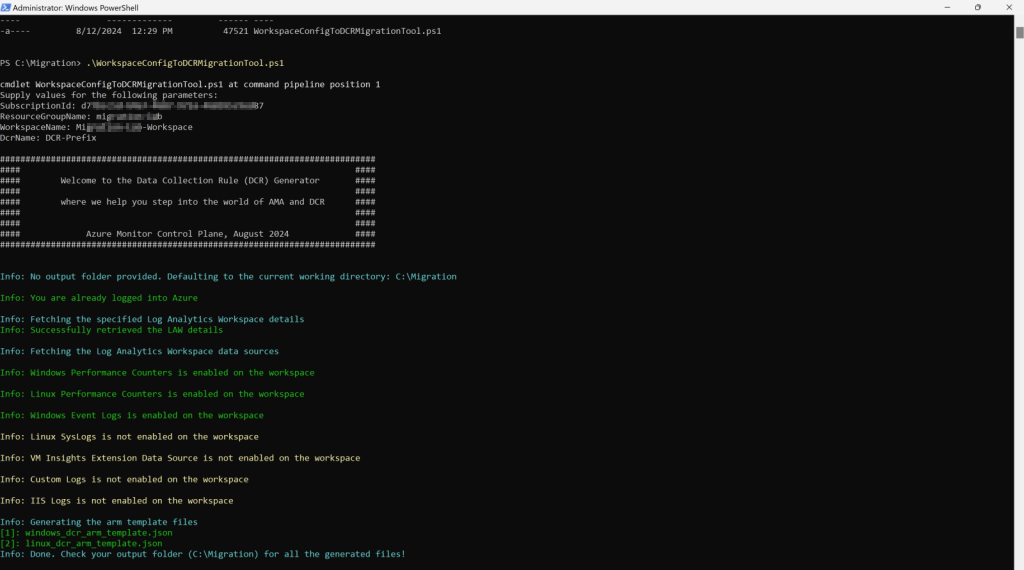Image resolution: width=1024 pixels, height=570 pixels.
Task: Click '[1]: windows_dcr_arm_template.json' output line
Action: tap(86, 532)
